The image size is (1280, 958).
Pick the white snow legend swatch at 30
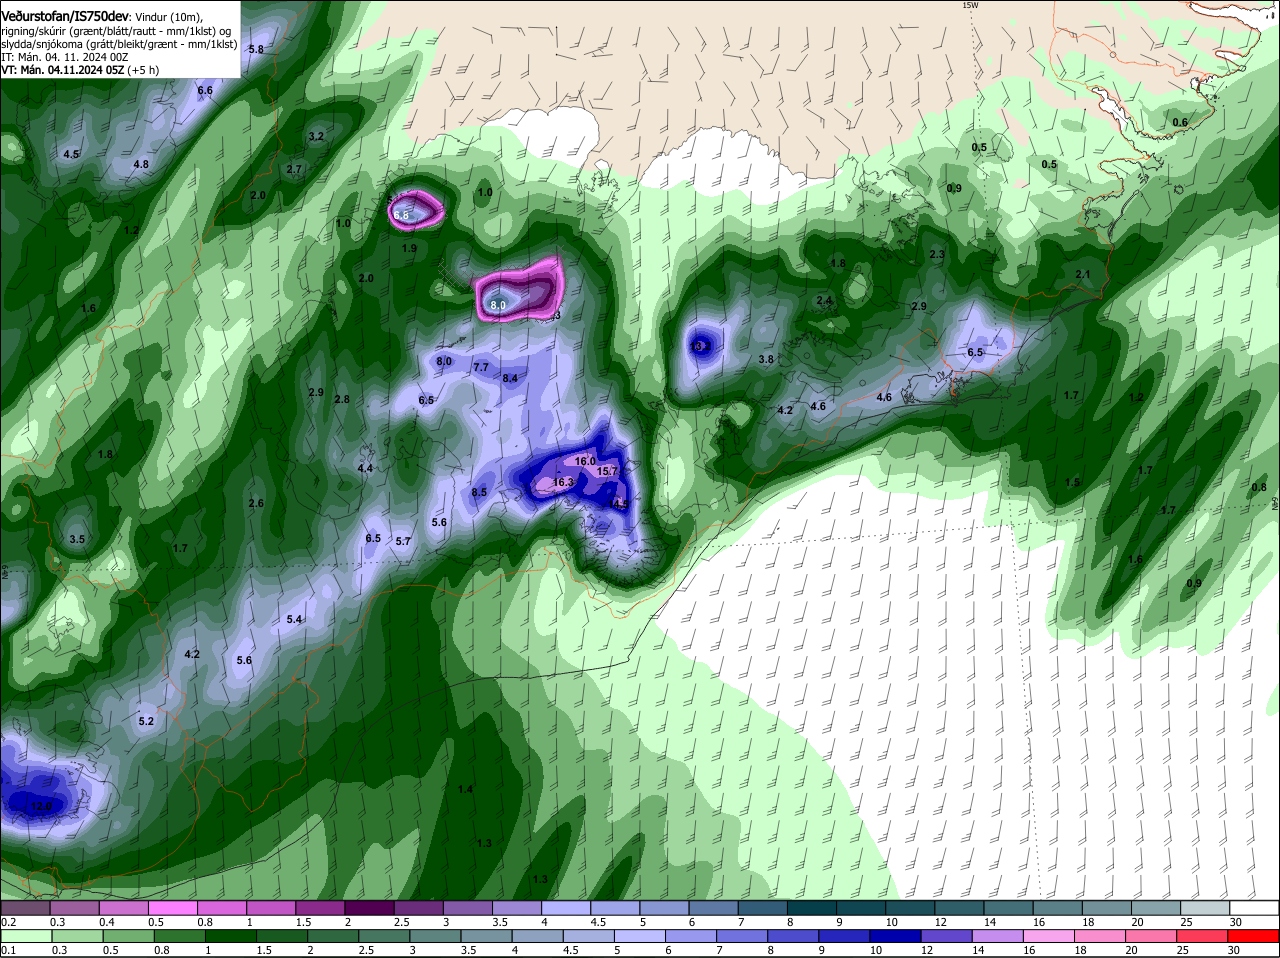pos(1255,908)
